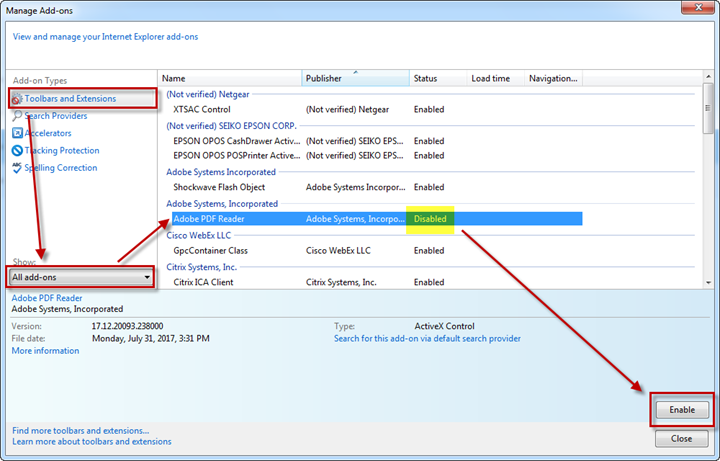Image resolution: width=720 pixels, height=461 pixels.
Task: Click the add-on list vertical scrollbar
Action: (x=709, y=180)
